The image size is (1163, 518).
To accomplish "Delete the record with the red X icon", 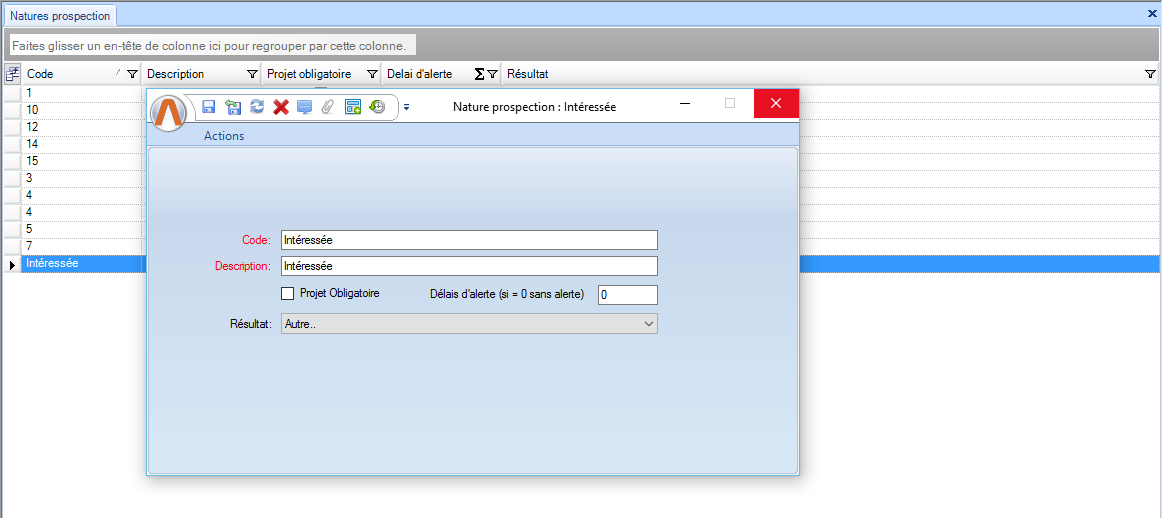I will 281,106.
